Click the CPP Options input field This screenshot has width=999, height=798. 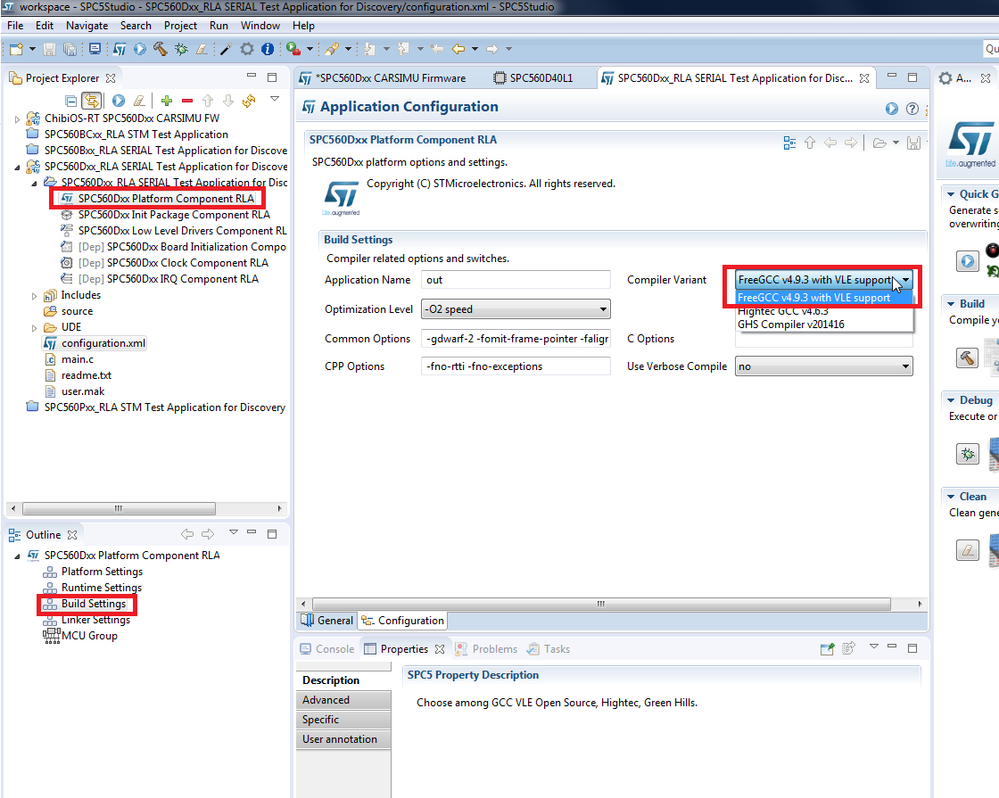click(515, 367)
